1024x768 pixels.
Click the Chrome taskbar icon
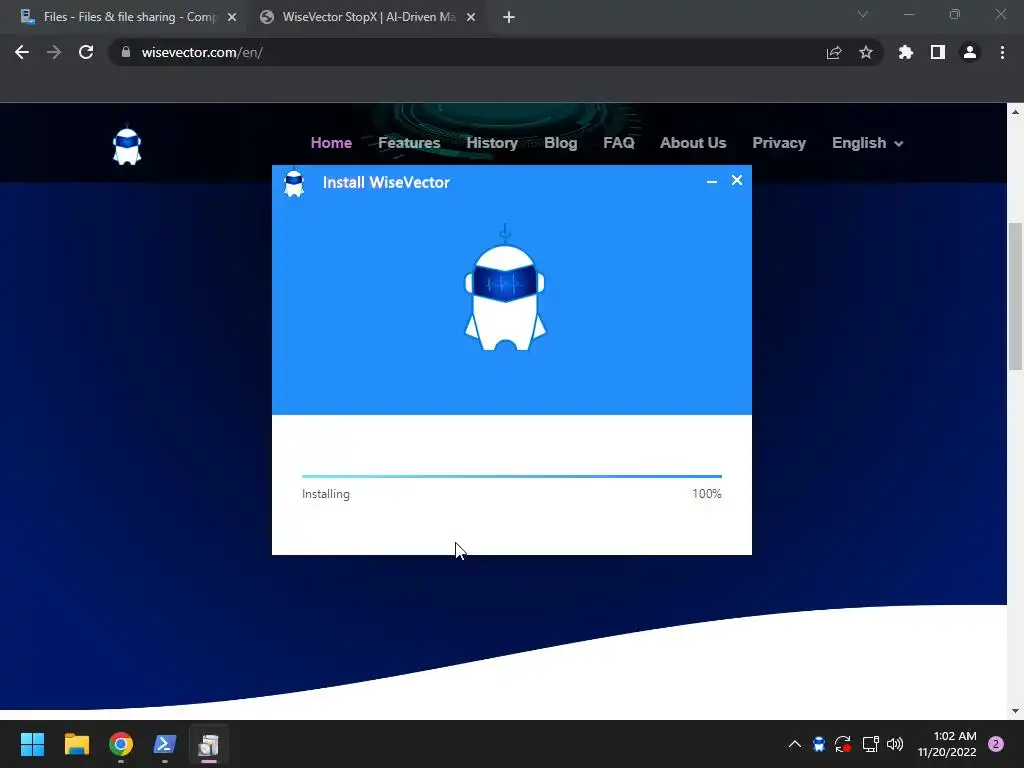[121, 744]
